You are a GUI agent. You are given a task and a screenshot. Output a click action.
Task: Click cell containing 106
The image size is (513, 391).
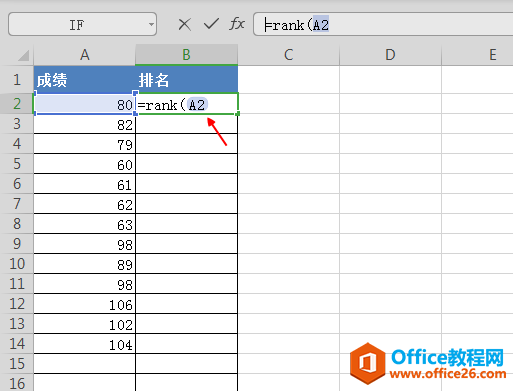(x=85, y=304)
